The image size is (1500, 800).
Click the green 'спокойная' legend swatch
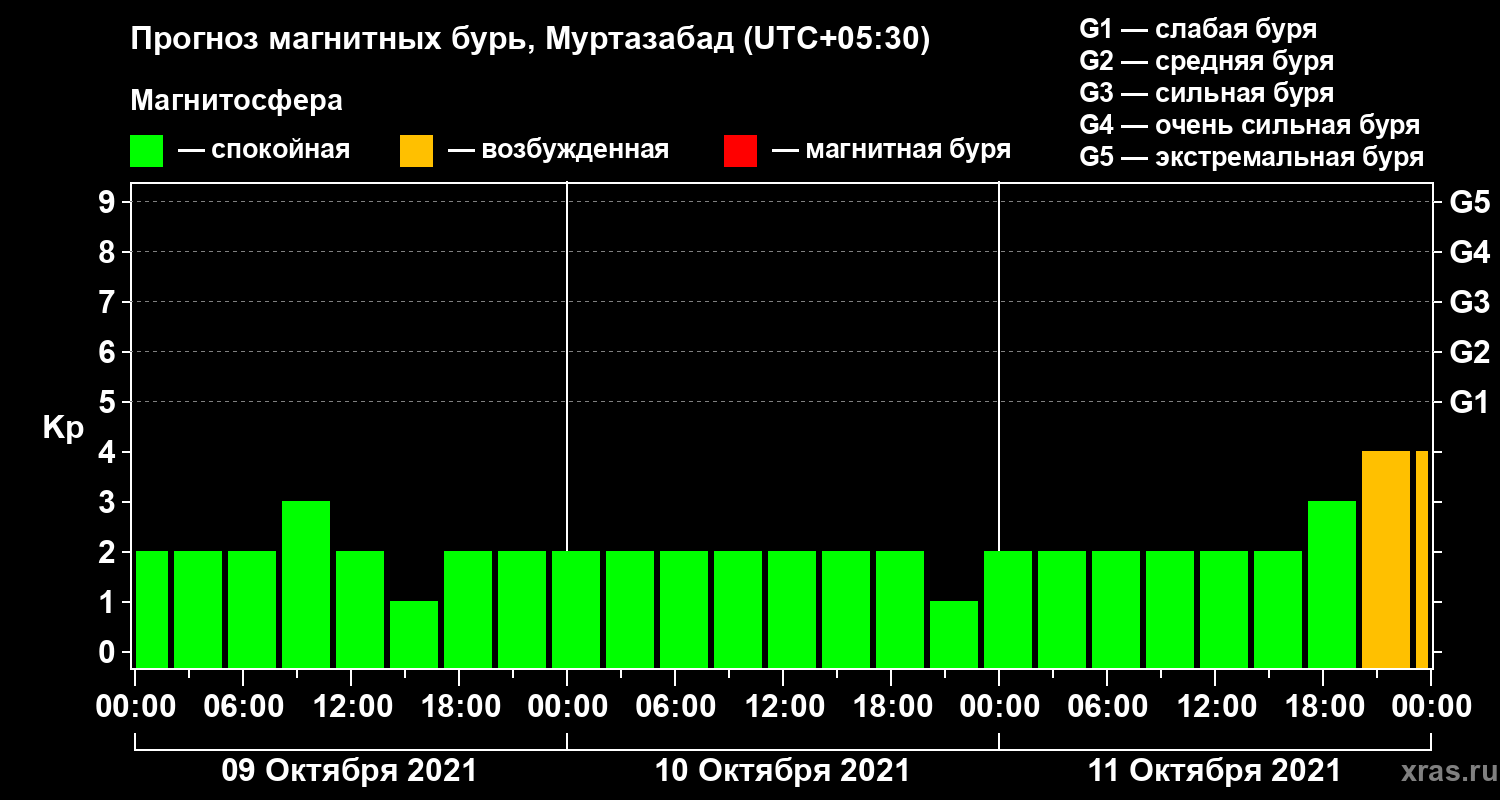pyautogui.click(x=146, y=151)
